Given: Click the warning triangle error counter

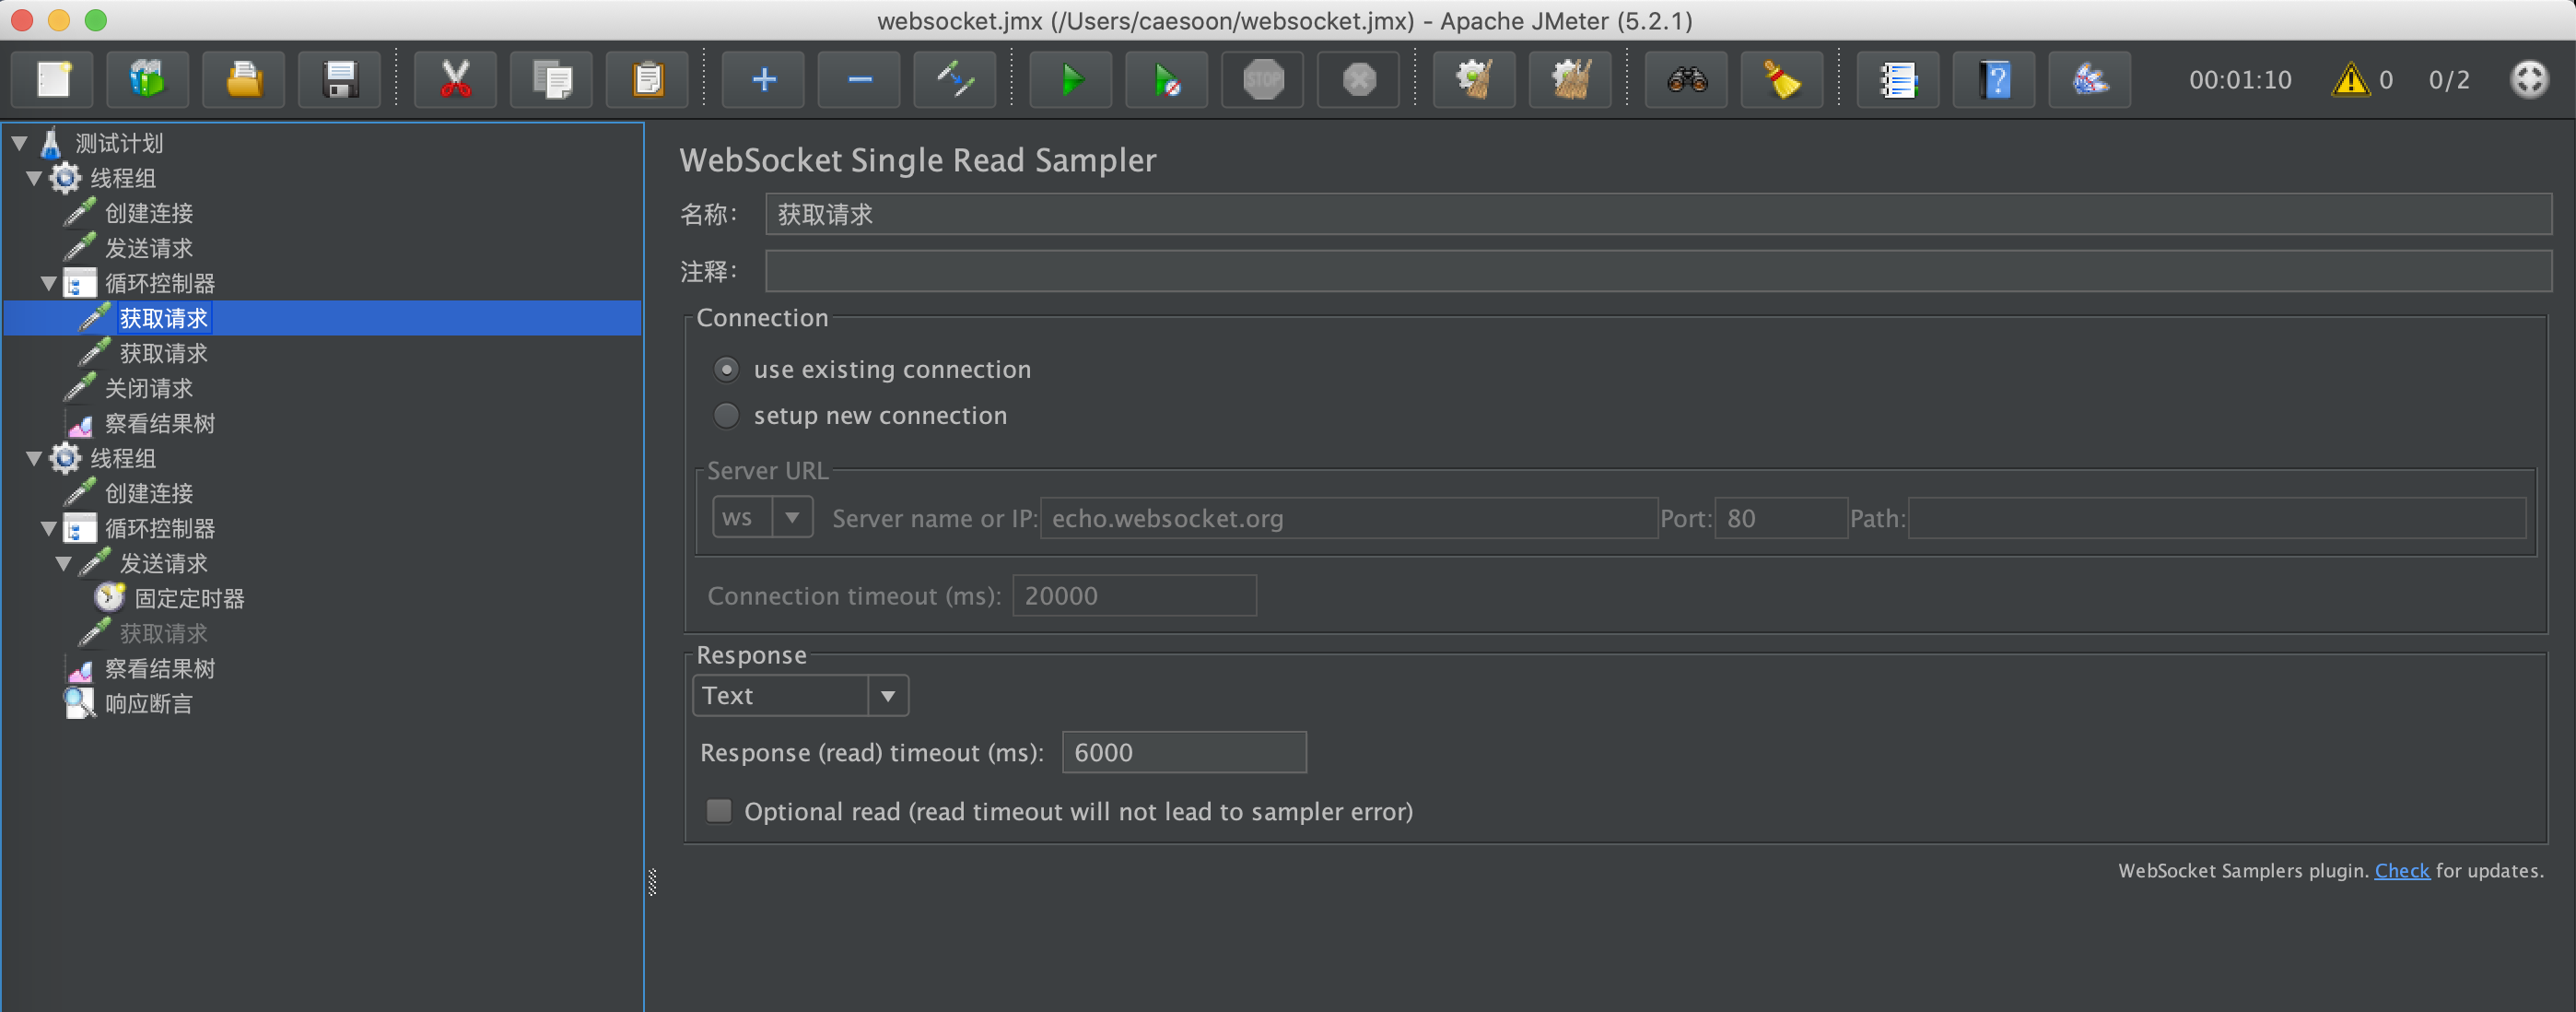Looking at the screenshot, I should 2350,80.
